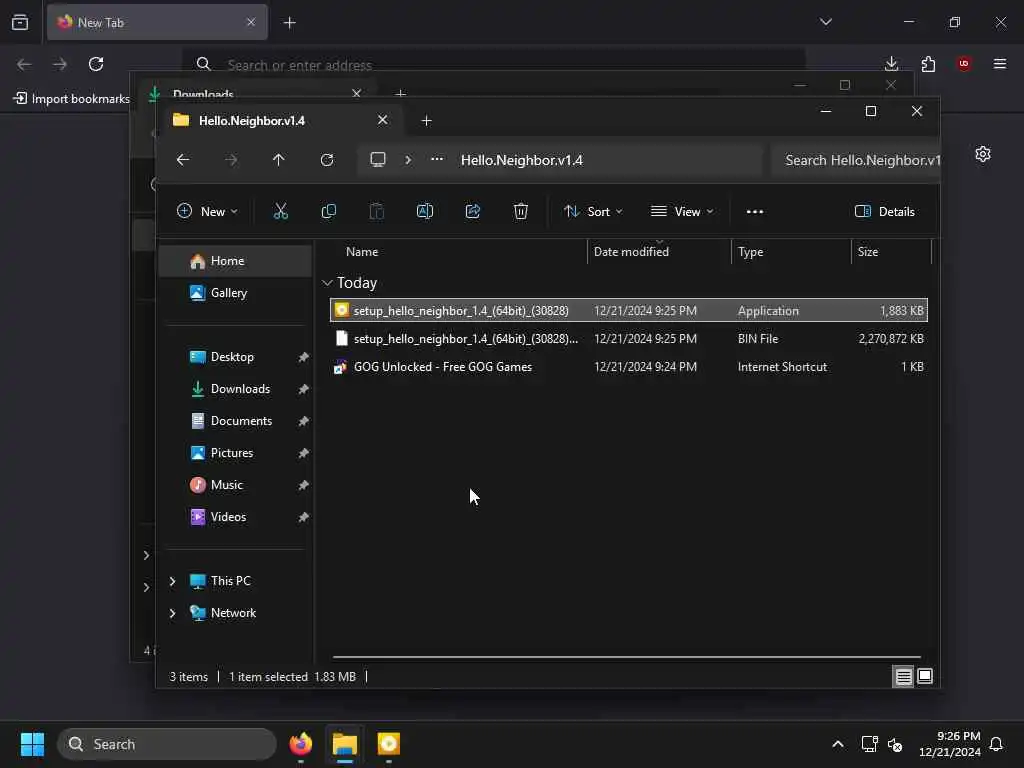Go back in File Explorer navigation
This screenshot has height=768, width=1024.
183,160
